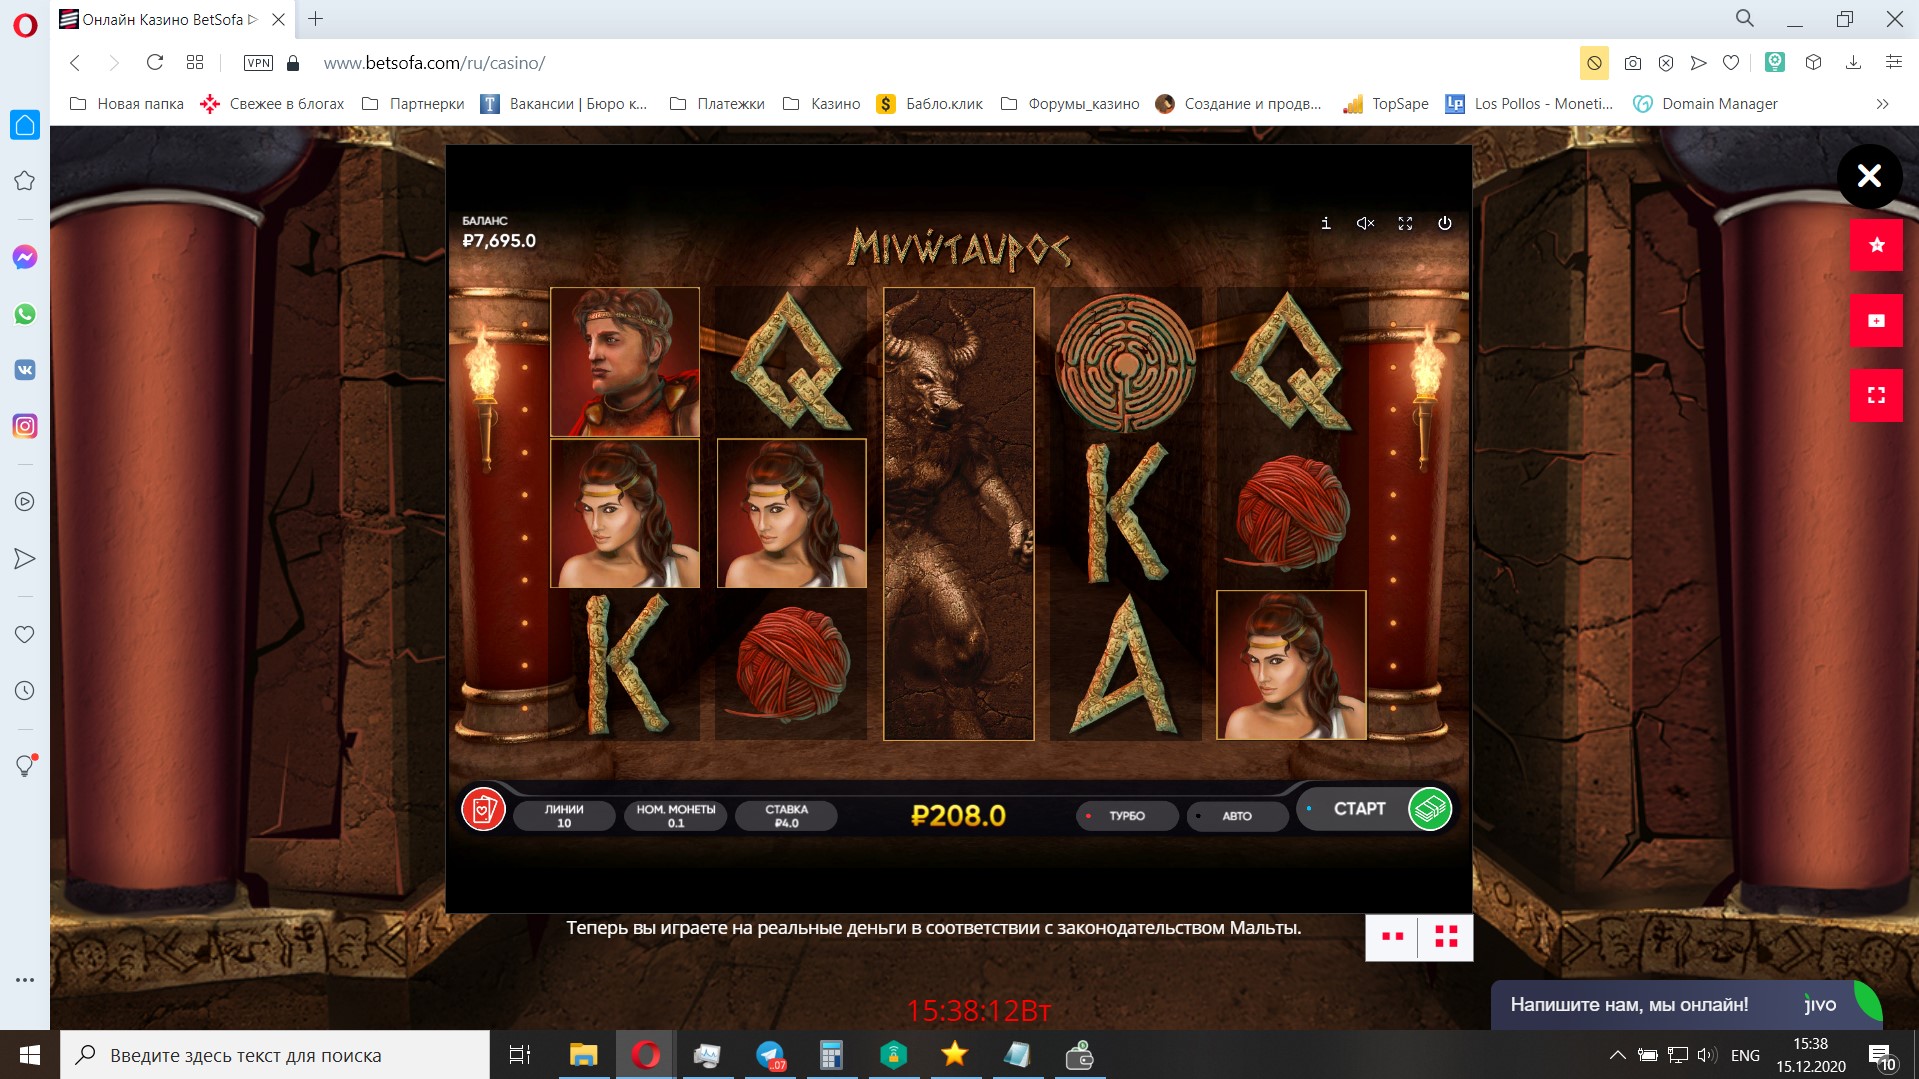Open Task View on taskbar

pyautogui.click(x=520, y=1055)
